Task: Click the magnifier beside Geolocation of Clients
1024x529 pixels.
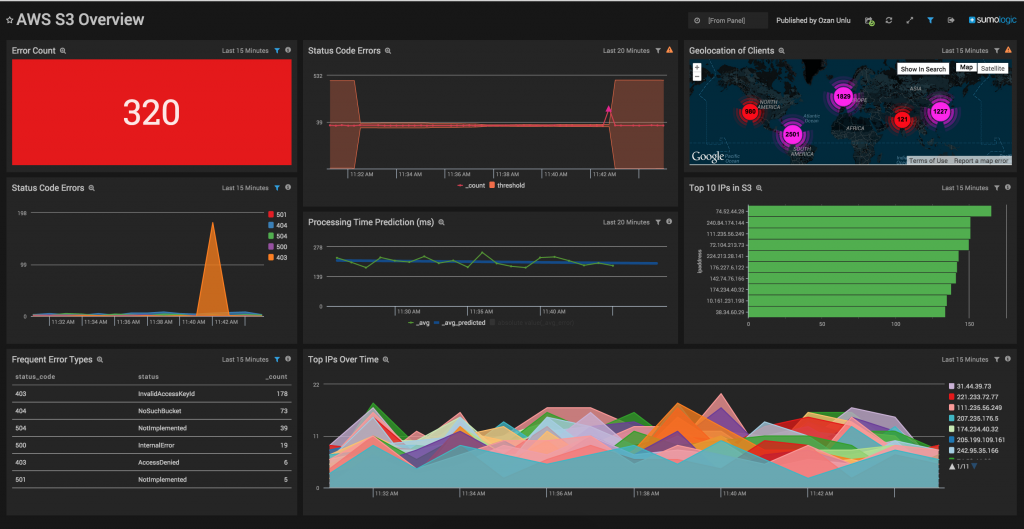Action: (782, 51)
